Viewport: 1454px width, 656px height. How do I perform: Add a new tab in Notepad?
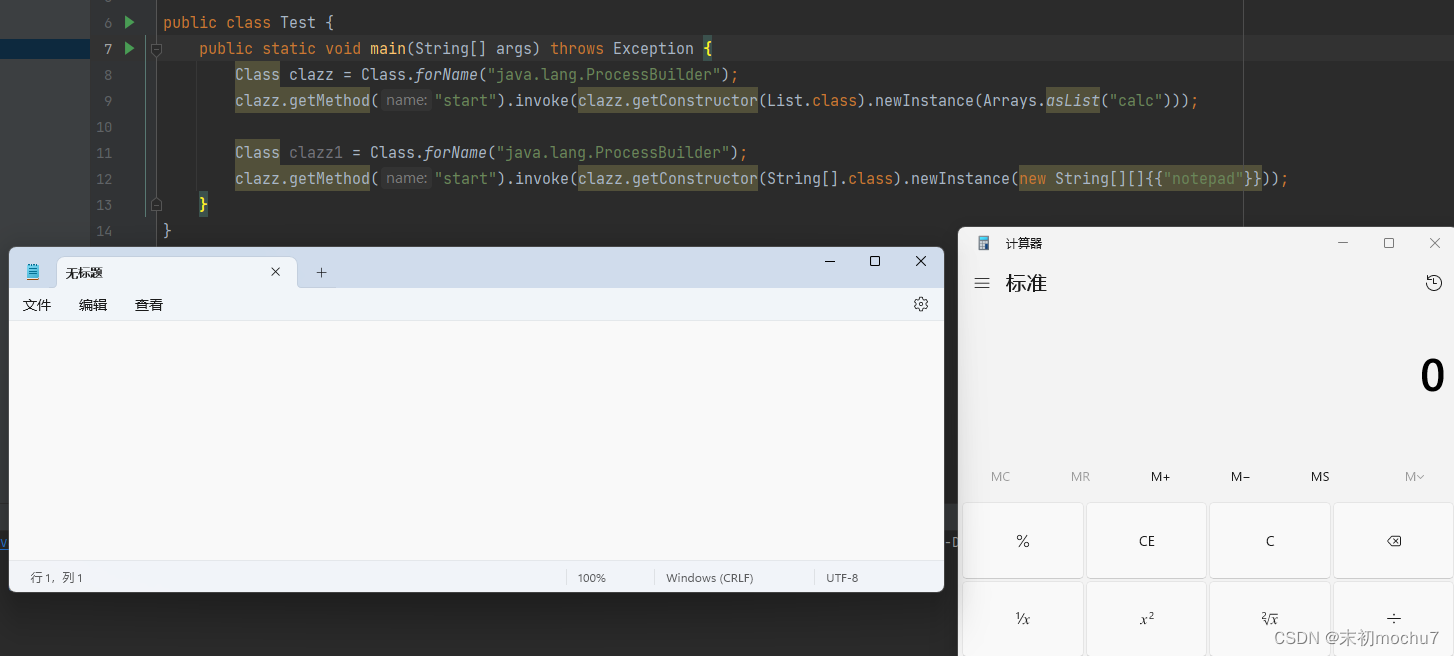click(x=321, y=272)
